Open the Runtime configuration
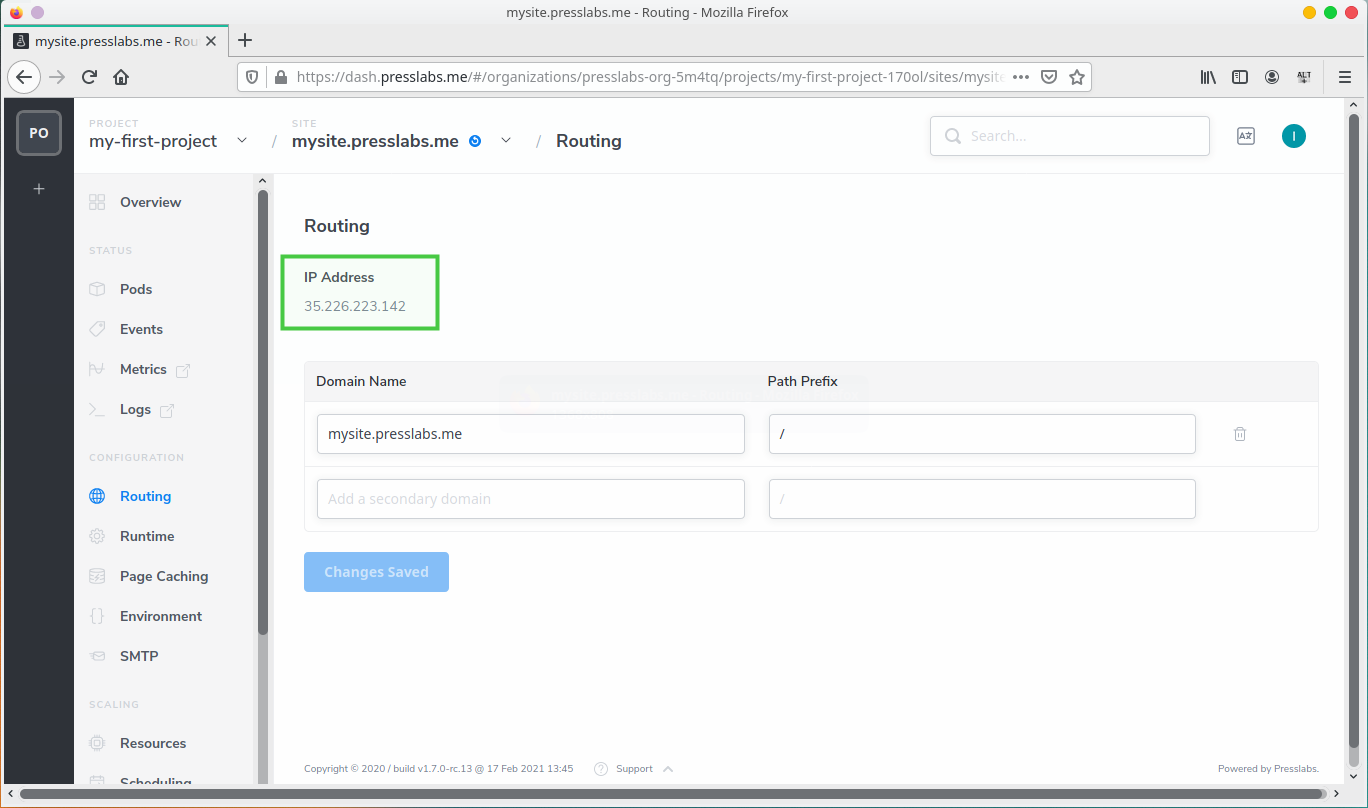The height and width of the screenshot is (808, 1368). point(147,536)
